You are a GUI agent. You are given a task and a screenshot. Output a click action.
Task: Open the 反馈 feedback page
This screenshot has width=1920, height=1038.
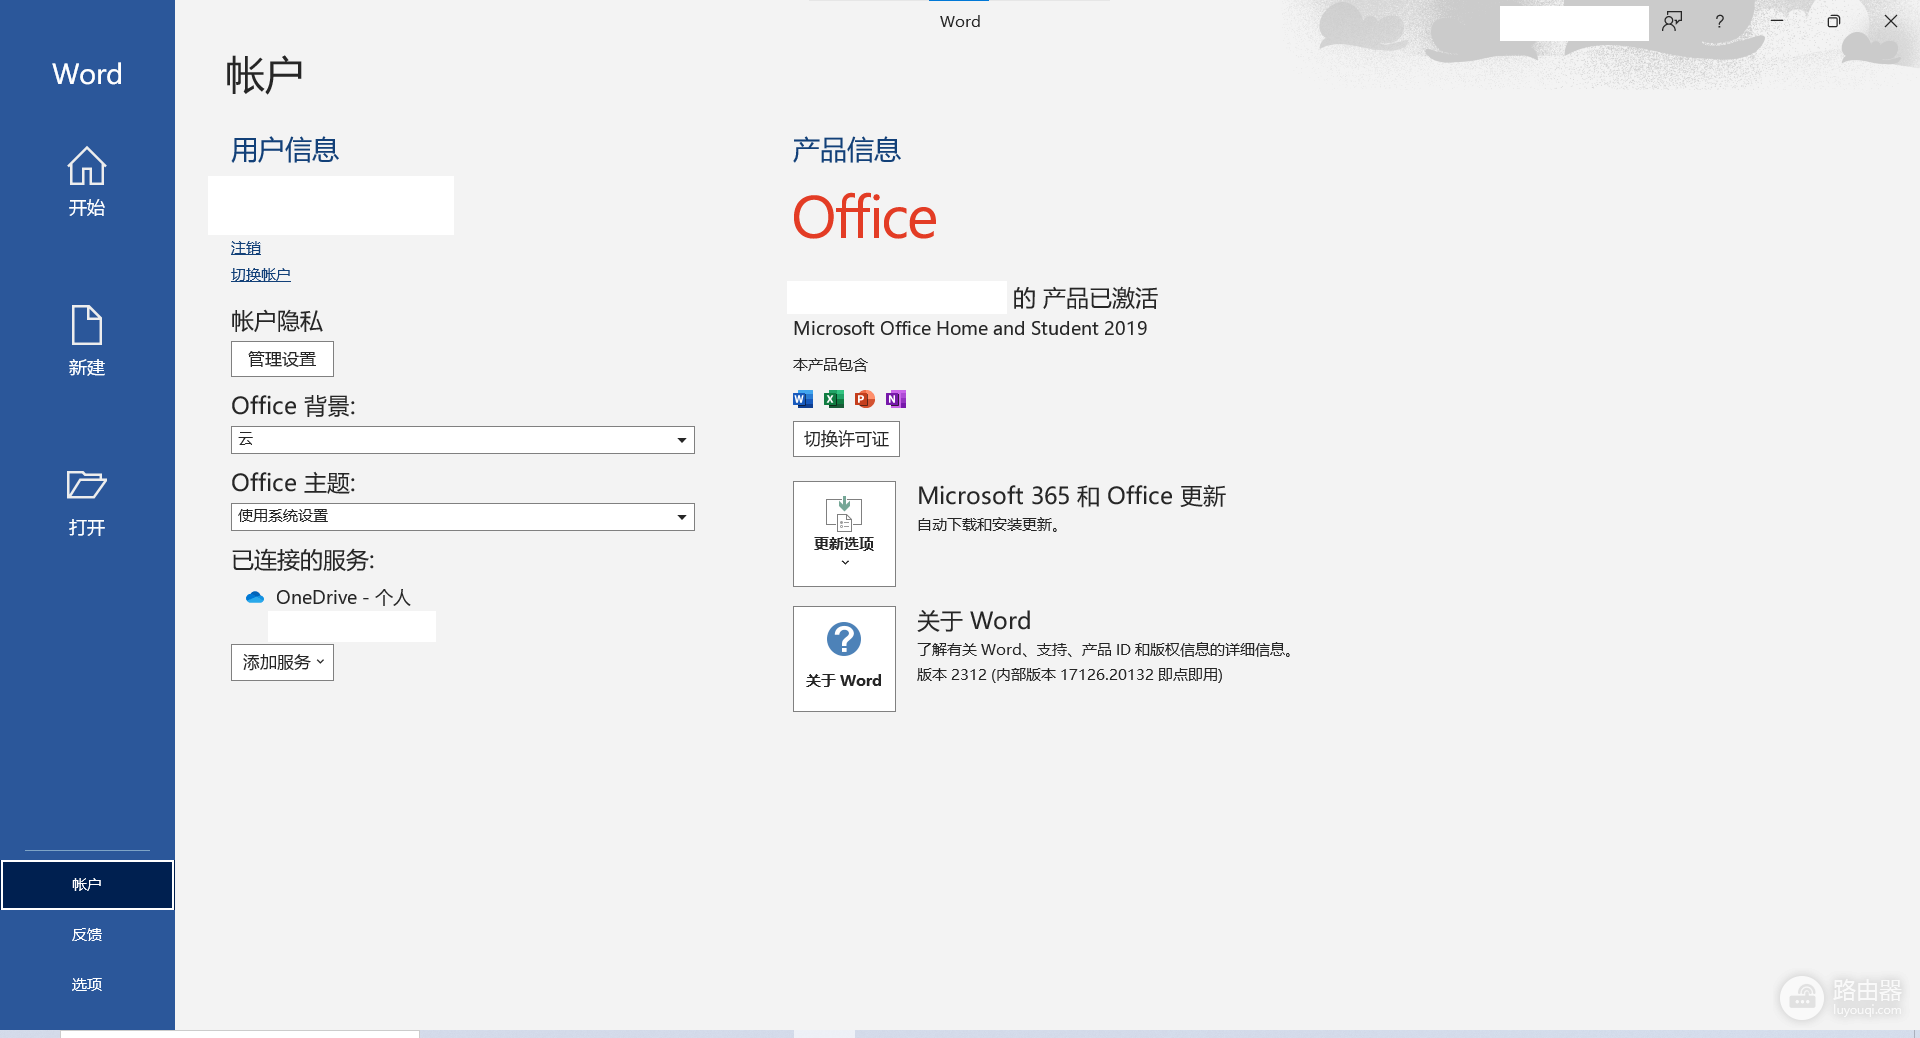click(87, 935)
